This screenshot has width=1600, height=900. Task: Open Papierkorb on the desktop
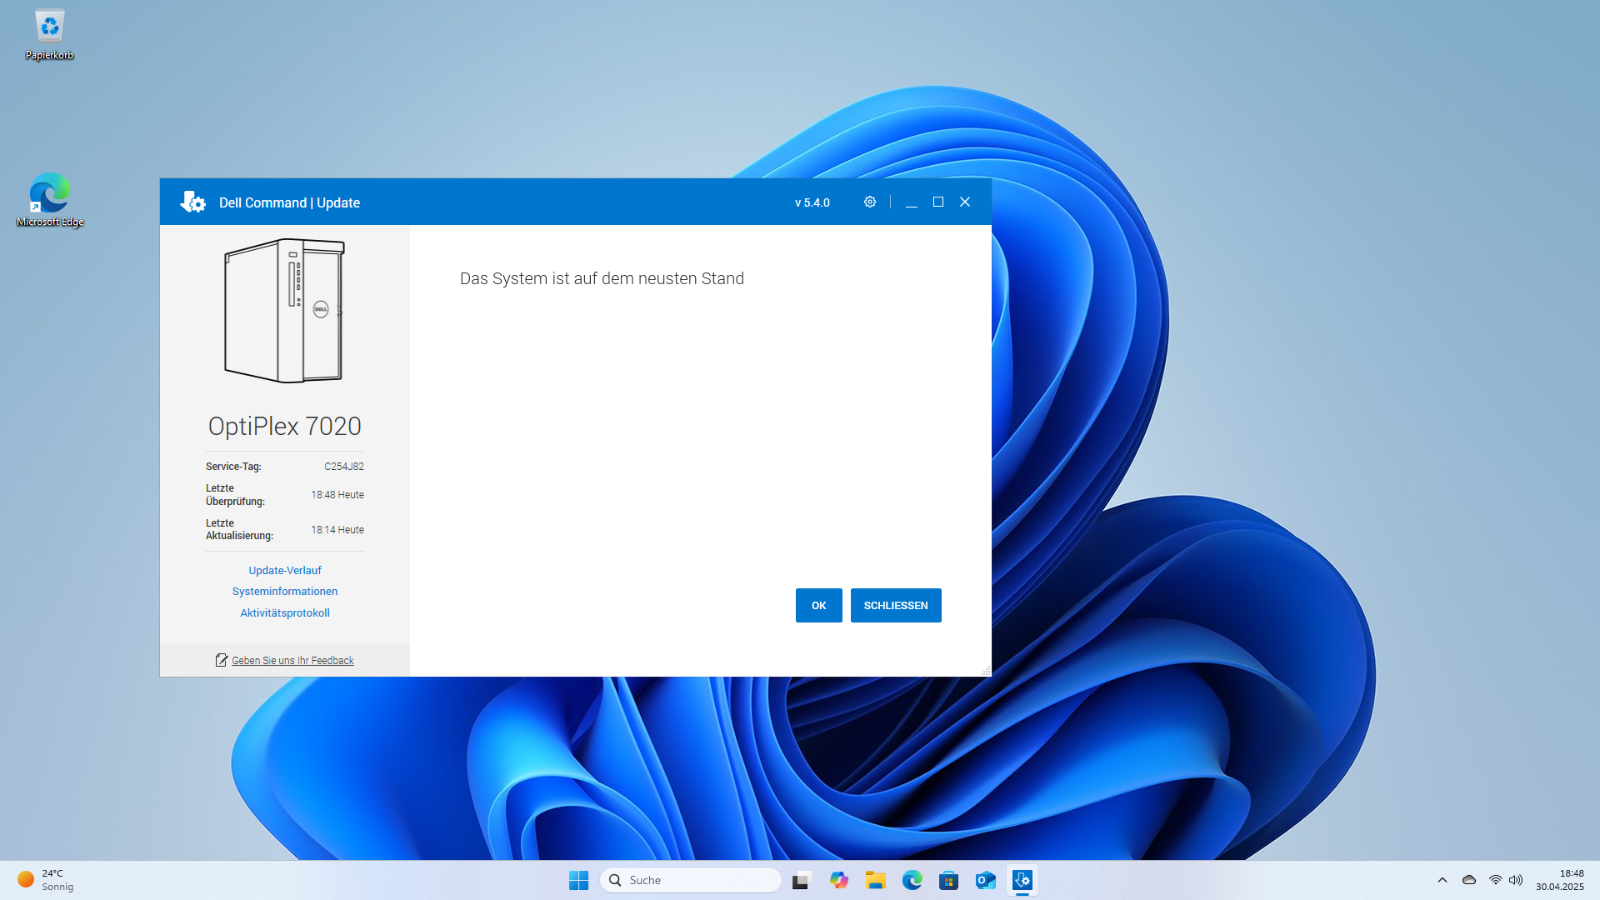50,35
